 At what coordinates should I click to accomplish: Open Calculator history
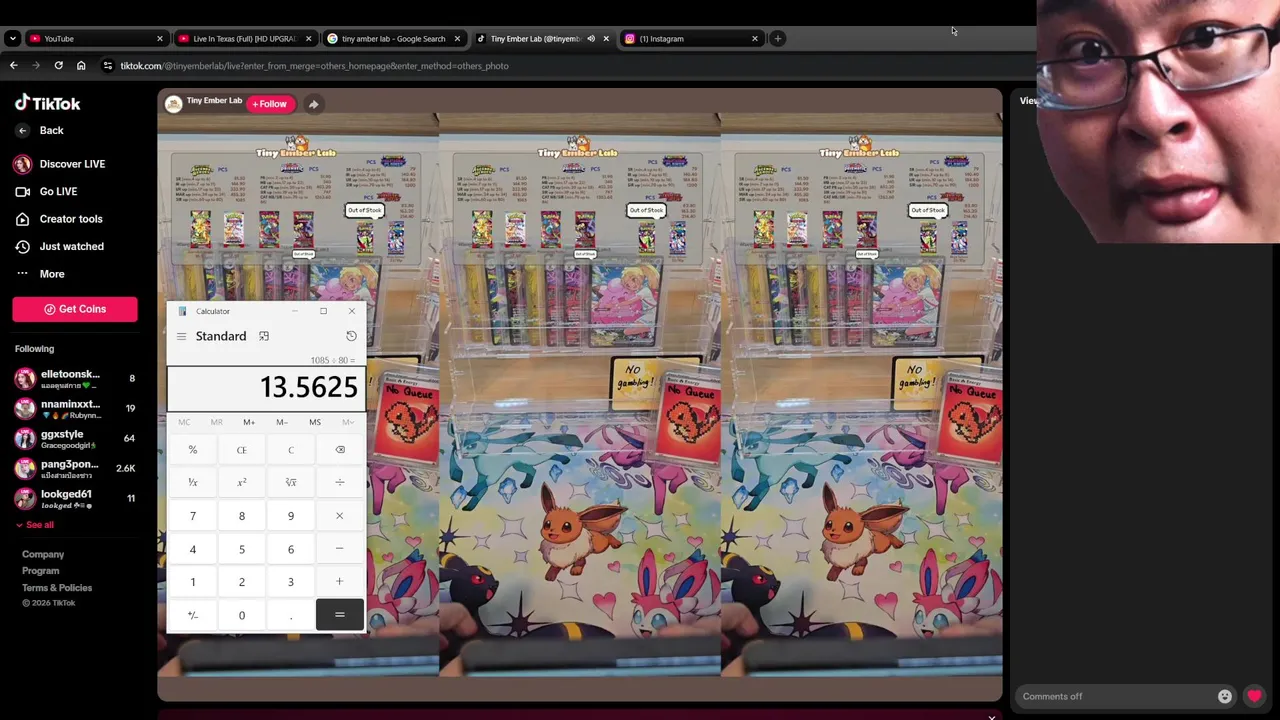click(x=351, y=336)
